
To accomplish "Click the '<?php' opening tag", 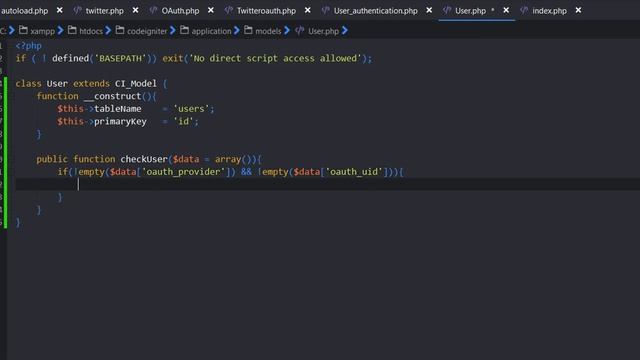I will click(x=29, y=46).
